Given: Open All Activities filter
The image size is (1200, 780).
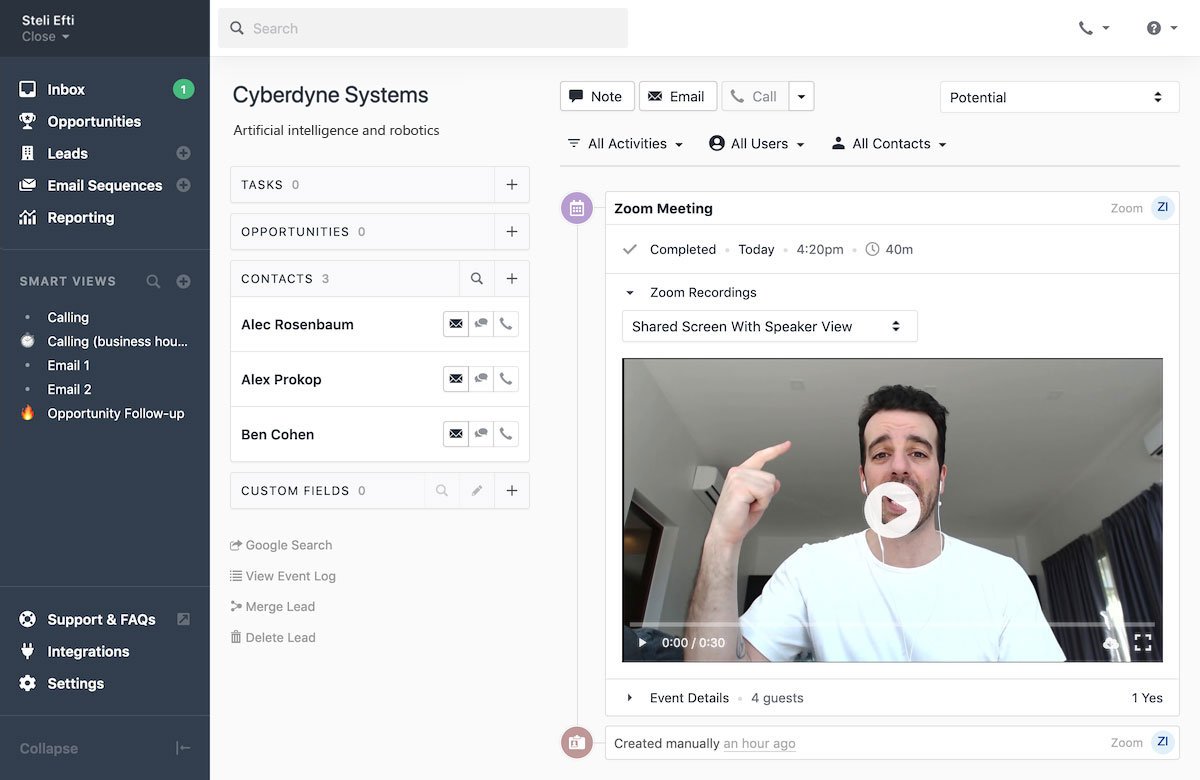Looking at the screenshot, I should click(x=625, y=143).
